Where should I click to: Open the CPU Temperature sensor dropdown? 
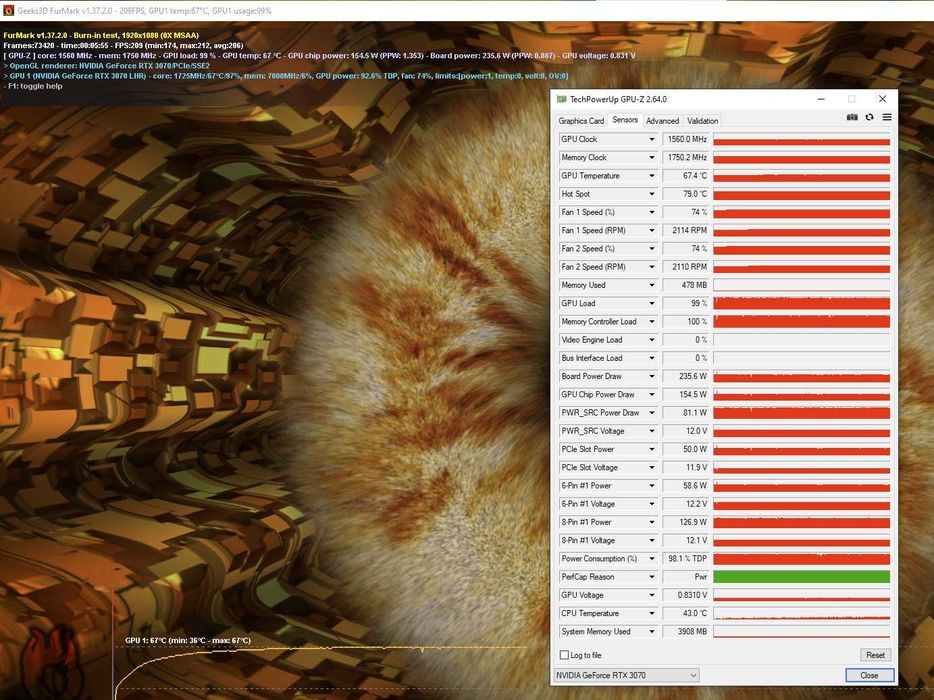(x=652, y=613)
